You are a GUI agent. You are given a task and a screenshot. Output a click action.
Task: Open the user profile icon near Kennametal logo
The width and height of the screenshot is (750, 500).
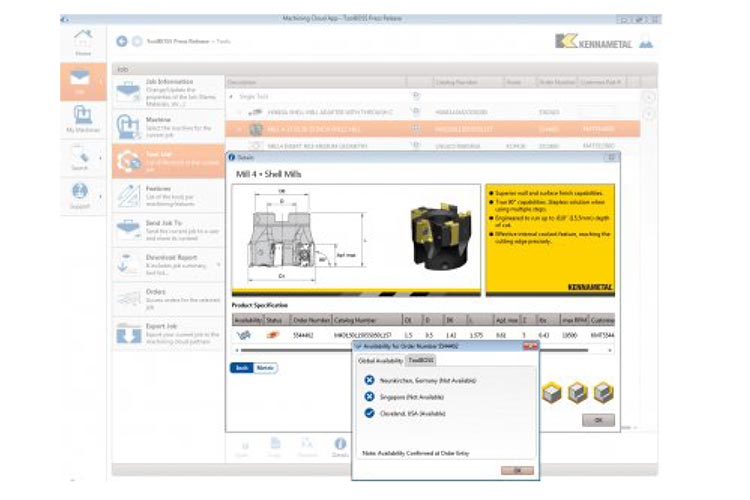(x=646, y=42)
